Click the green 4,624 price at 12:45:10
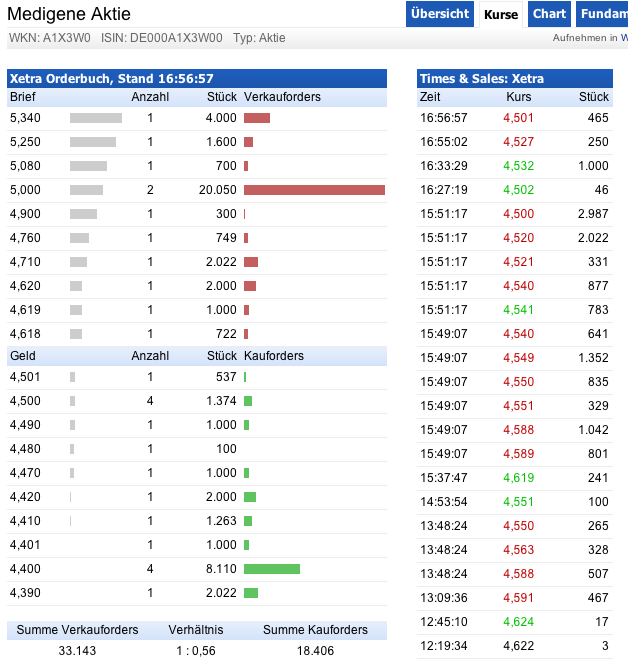628x661 pixels. 518,621
